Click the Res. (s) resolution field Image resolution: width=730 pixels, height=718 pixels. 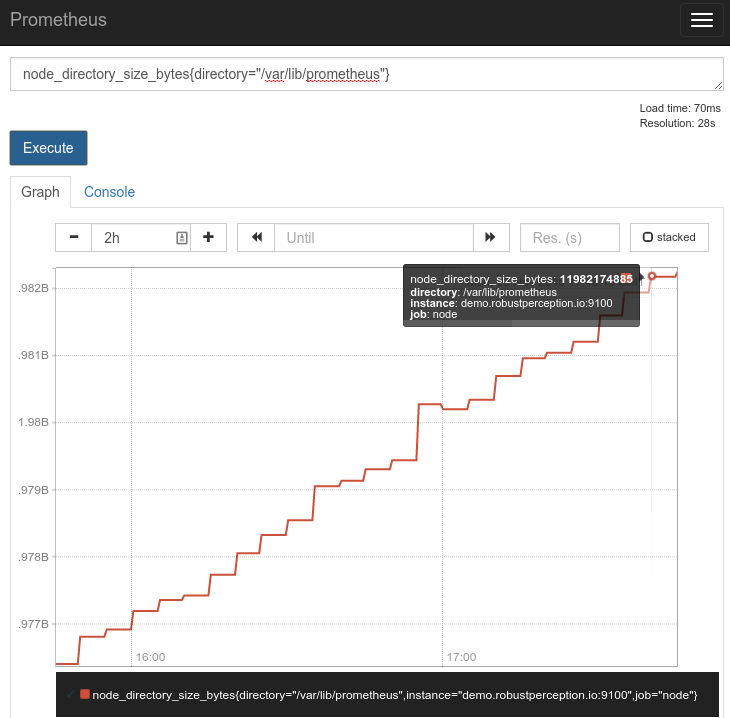tap(569, 237)
